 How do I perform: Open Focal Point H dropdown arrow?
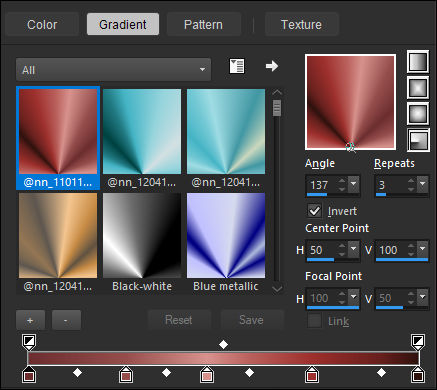pos(354,298)
